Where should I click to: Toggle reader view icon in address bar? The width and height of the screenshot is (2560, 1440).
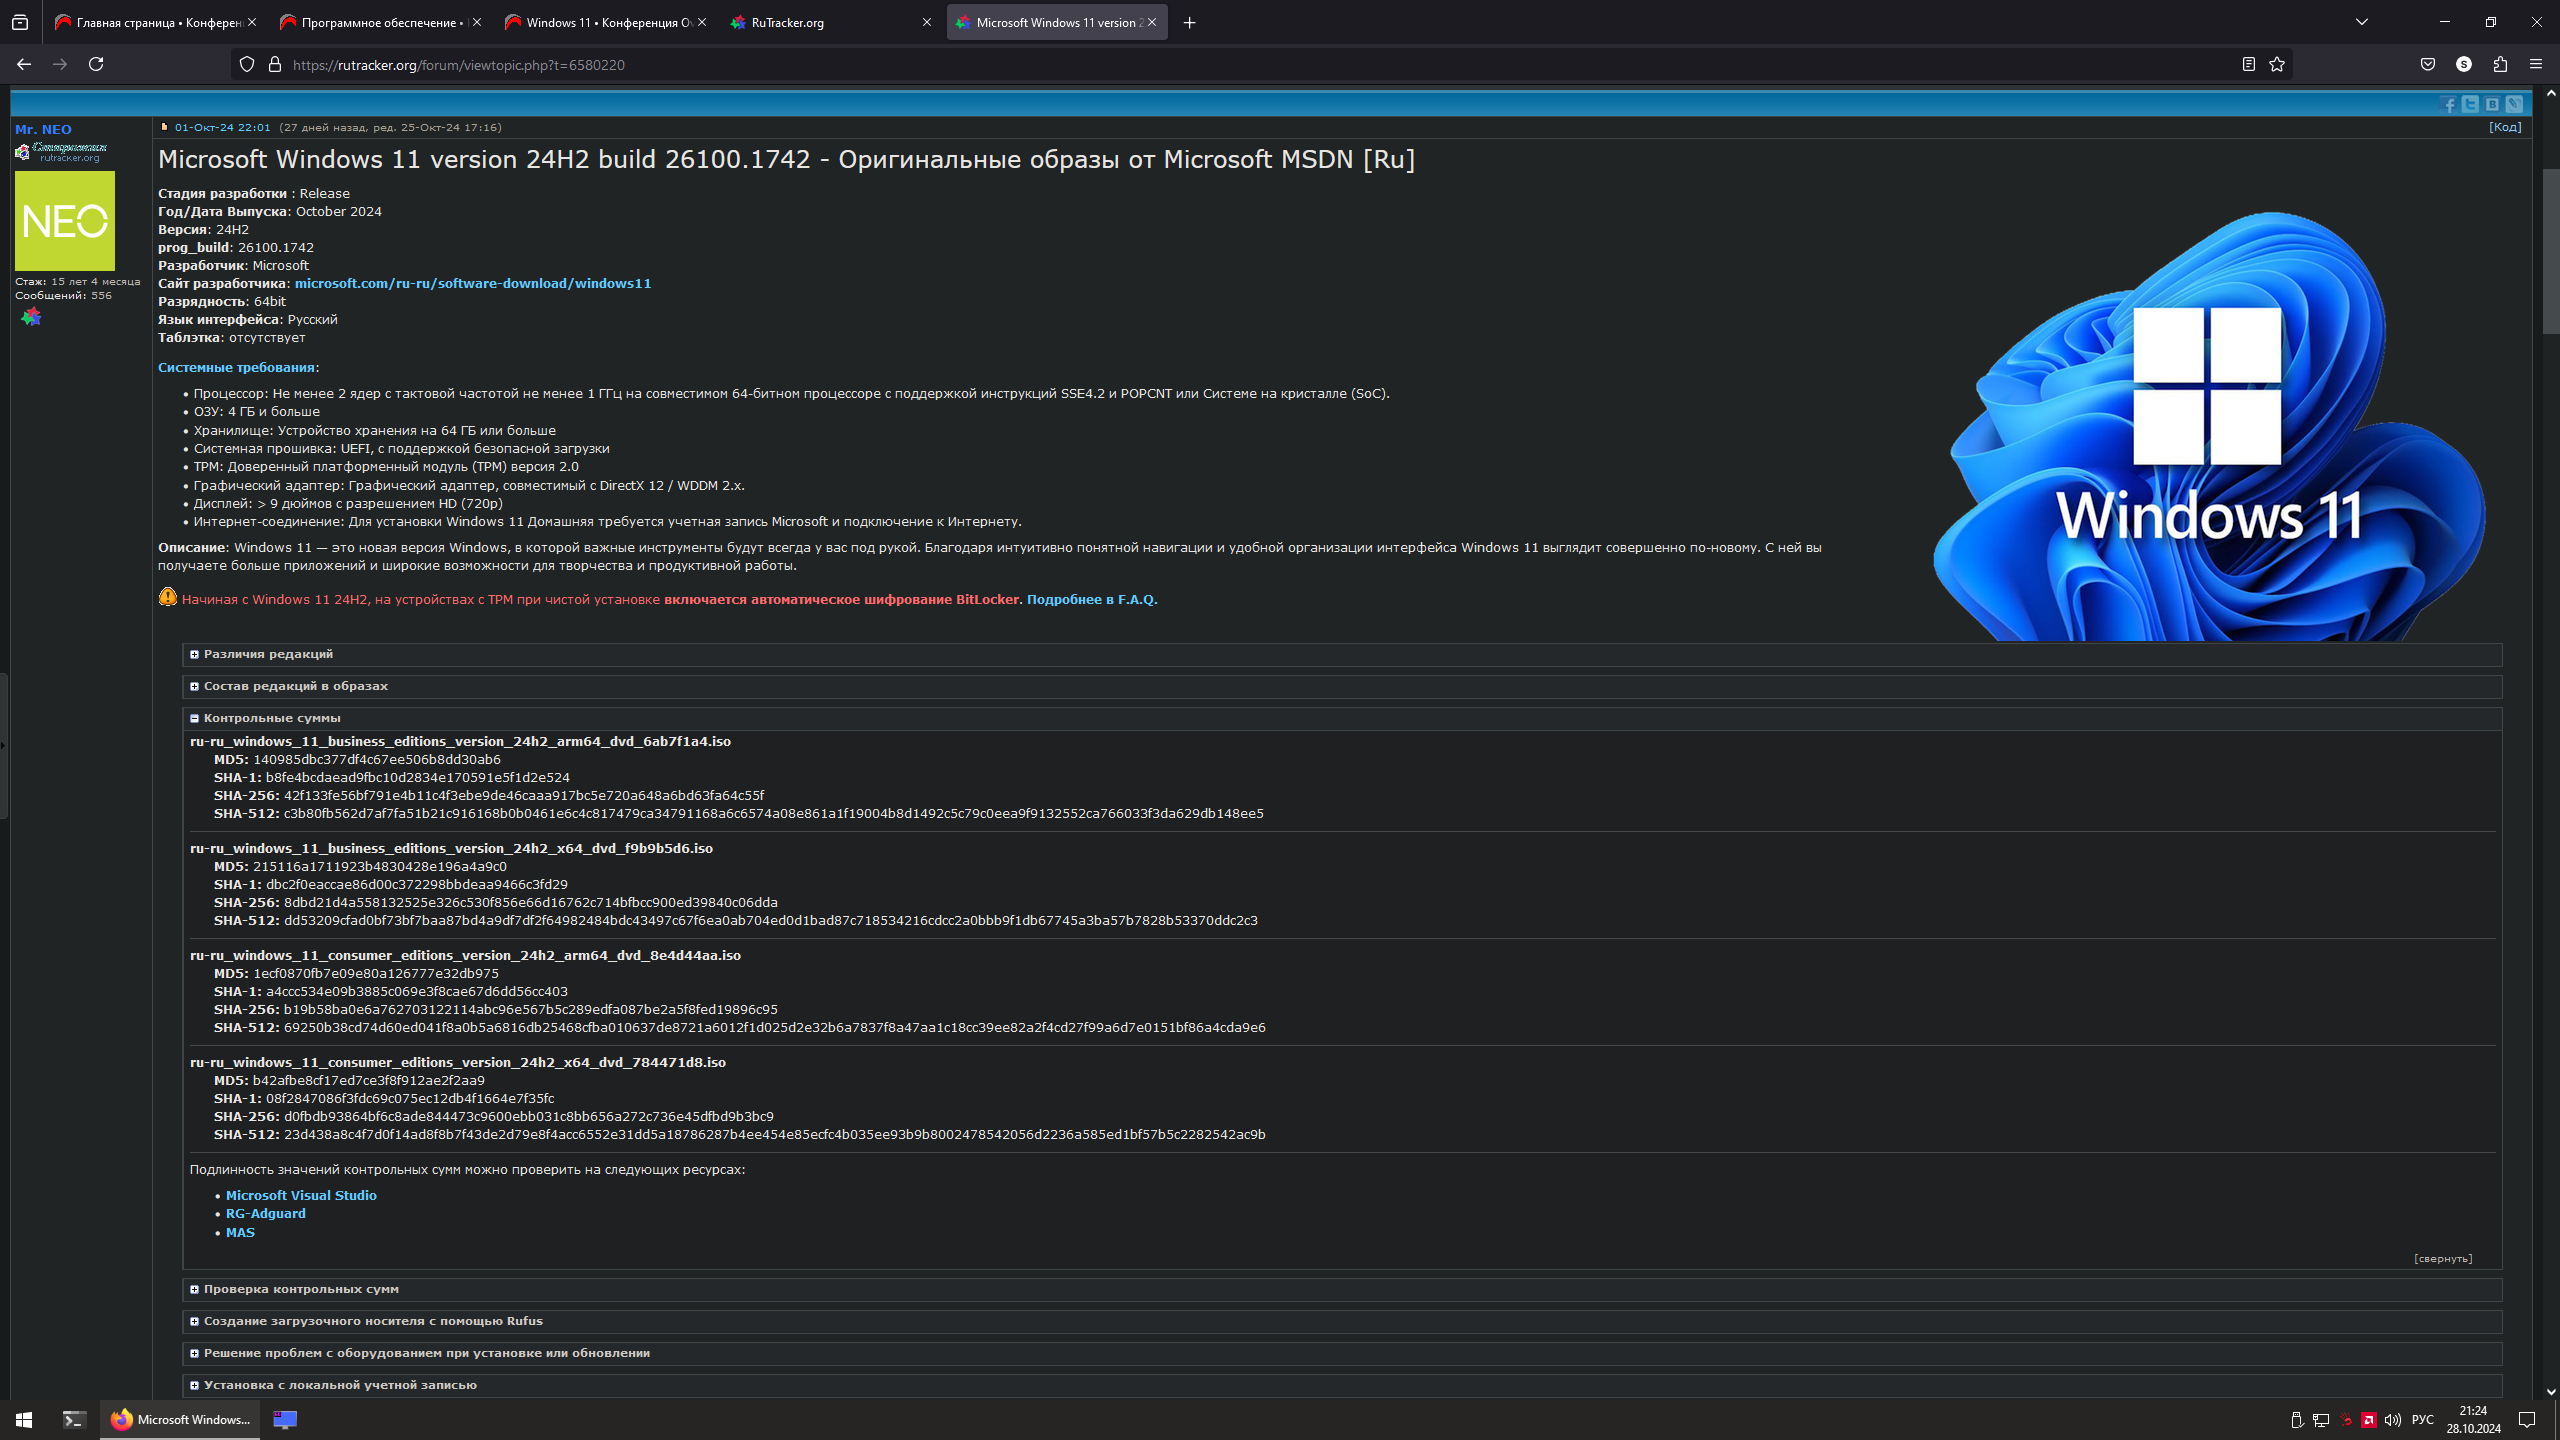2248,64
